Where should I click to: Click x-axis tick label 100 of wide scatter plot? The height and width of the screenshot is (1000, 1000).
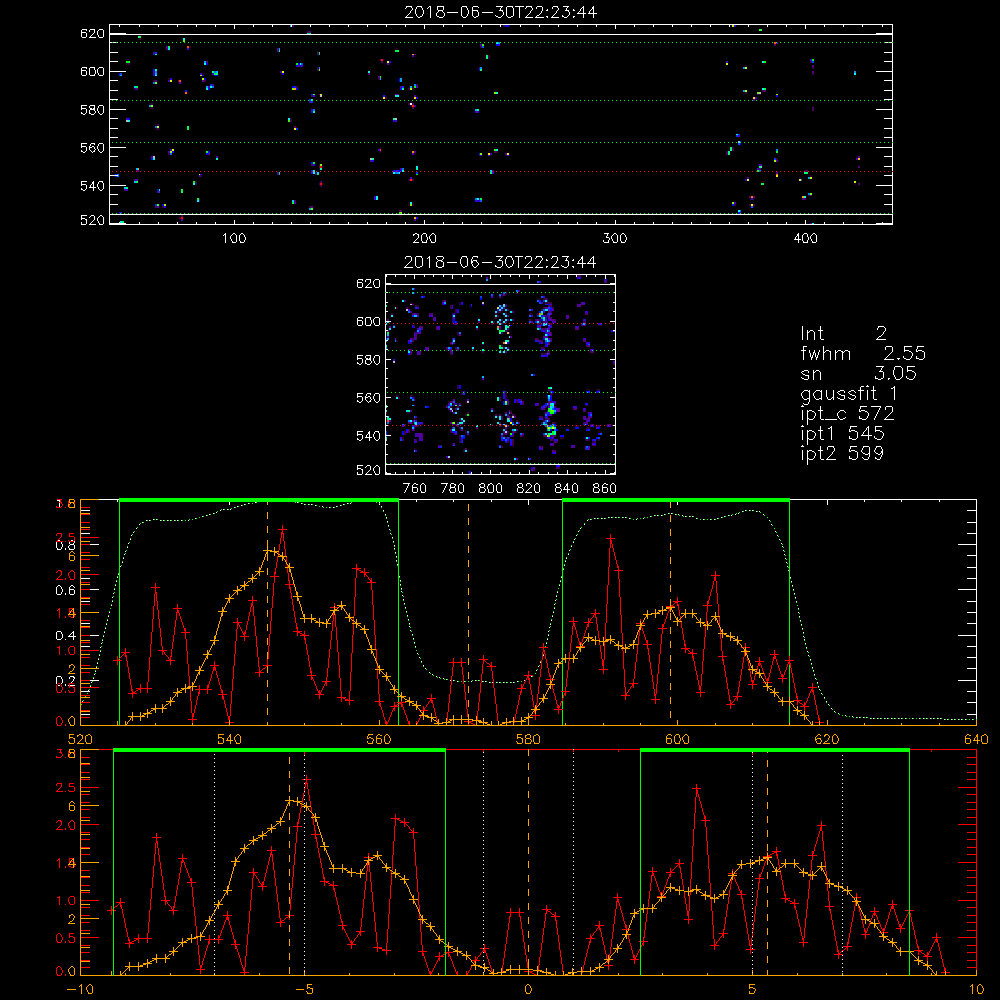tap(234, 239)
